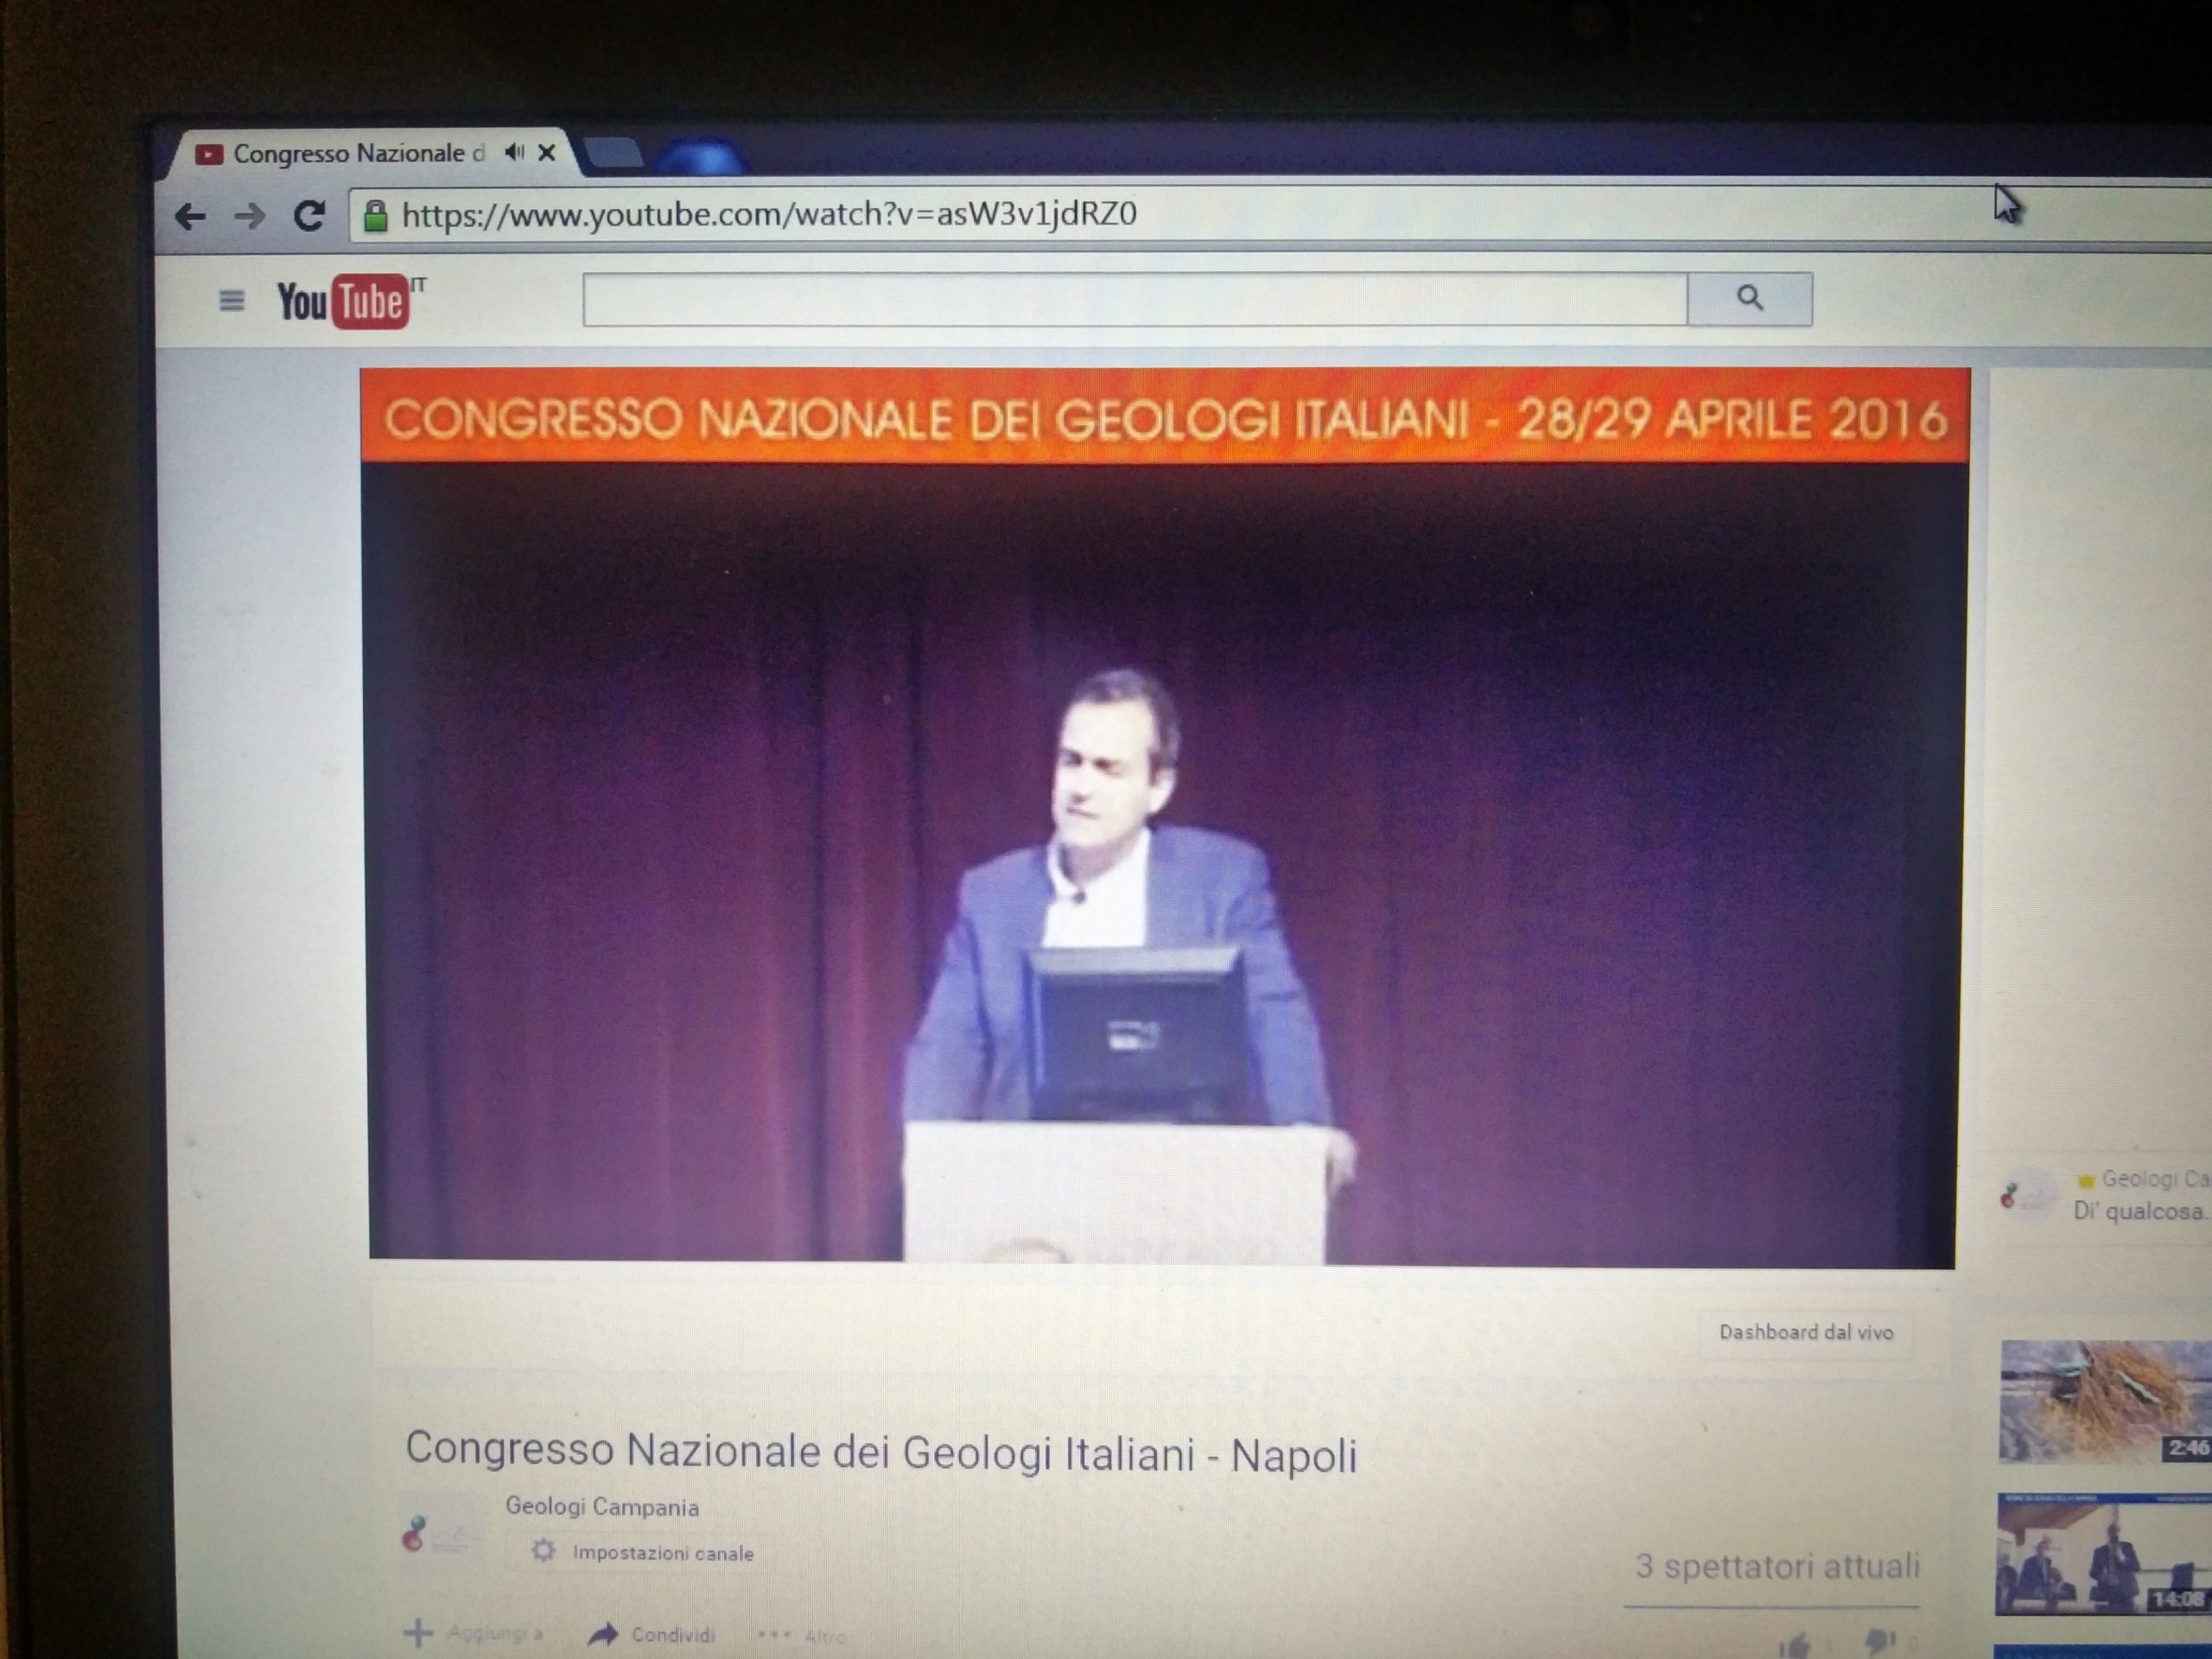
Task: Click the browser forward arrow
Action: tap(249, 217)
